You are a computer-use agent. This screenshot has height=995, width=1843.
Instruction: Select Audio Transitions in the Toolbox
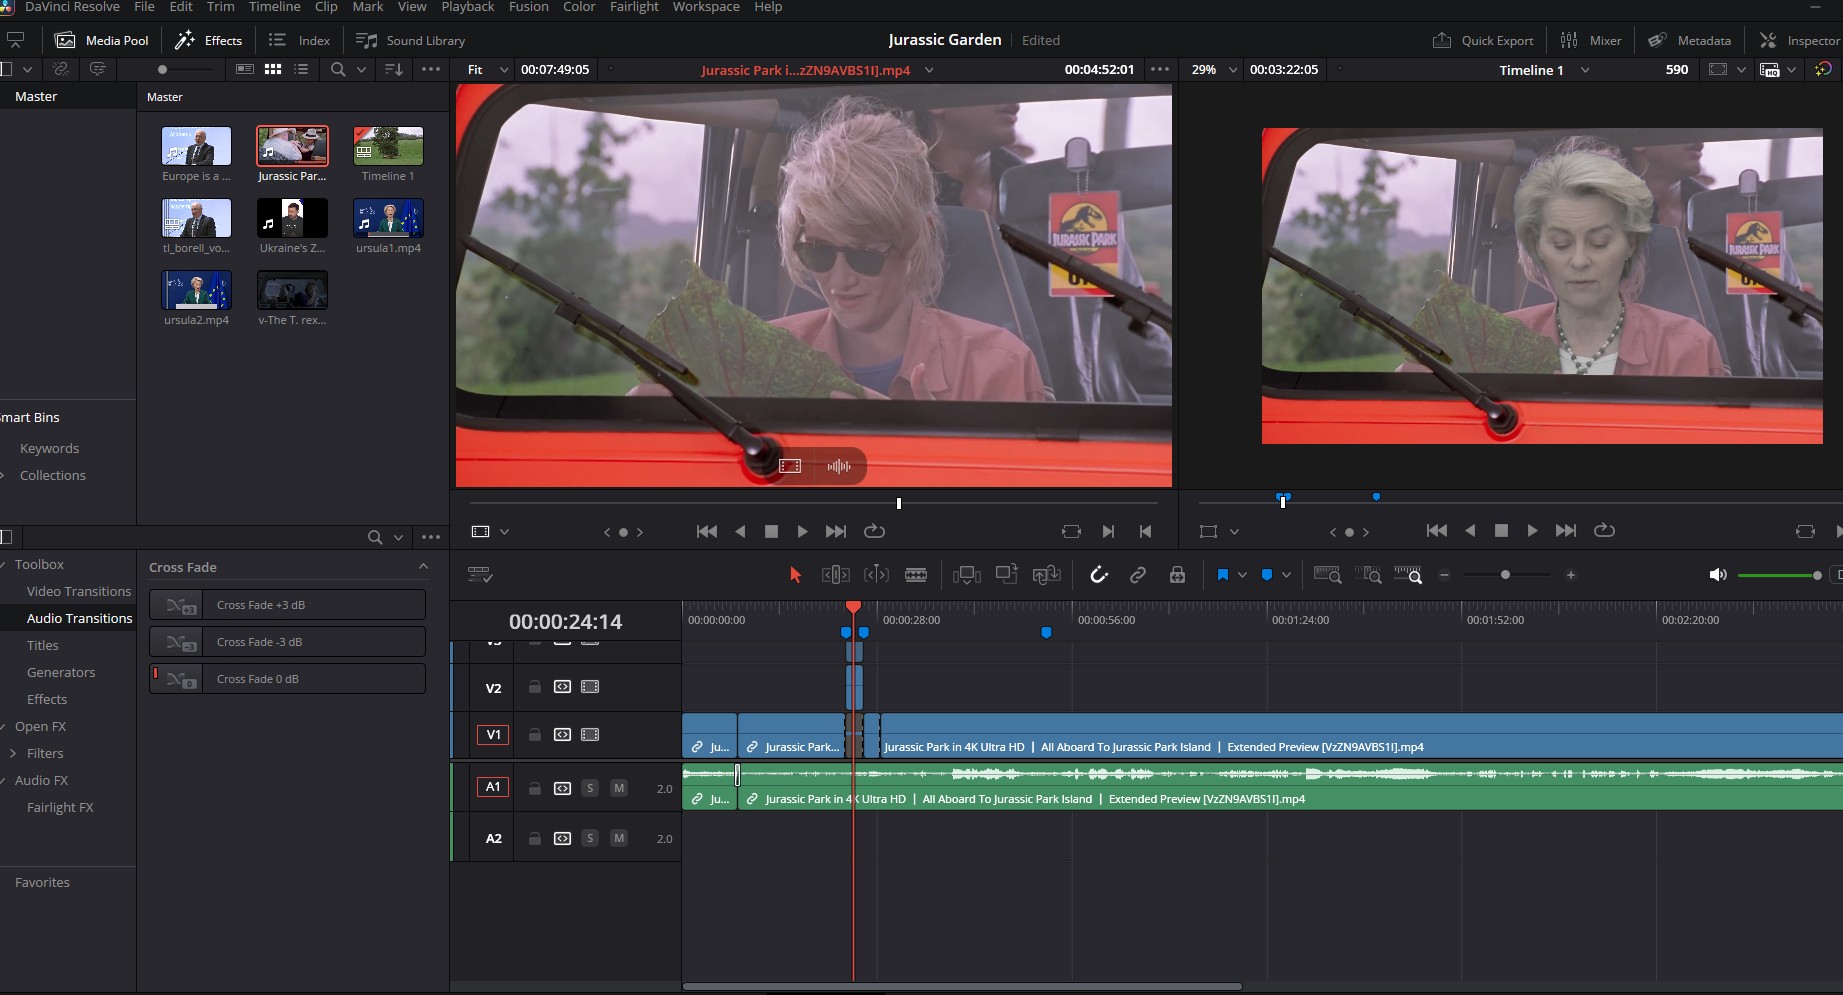79,618
